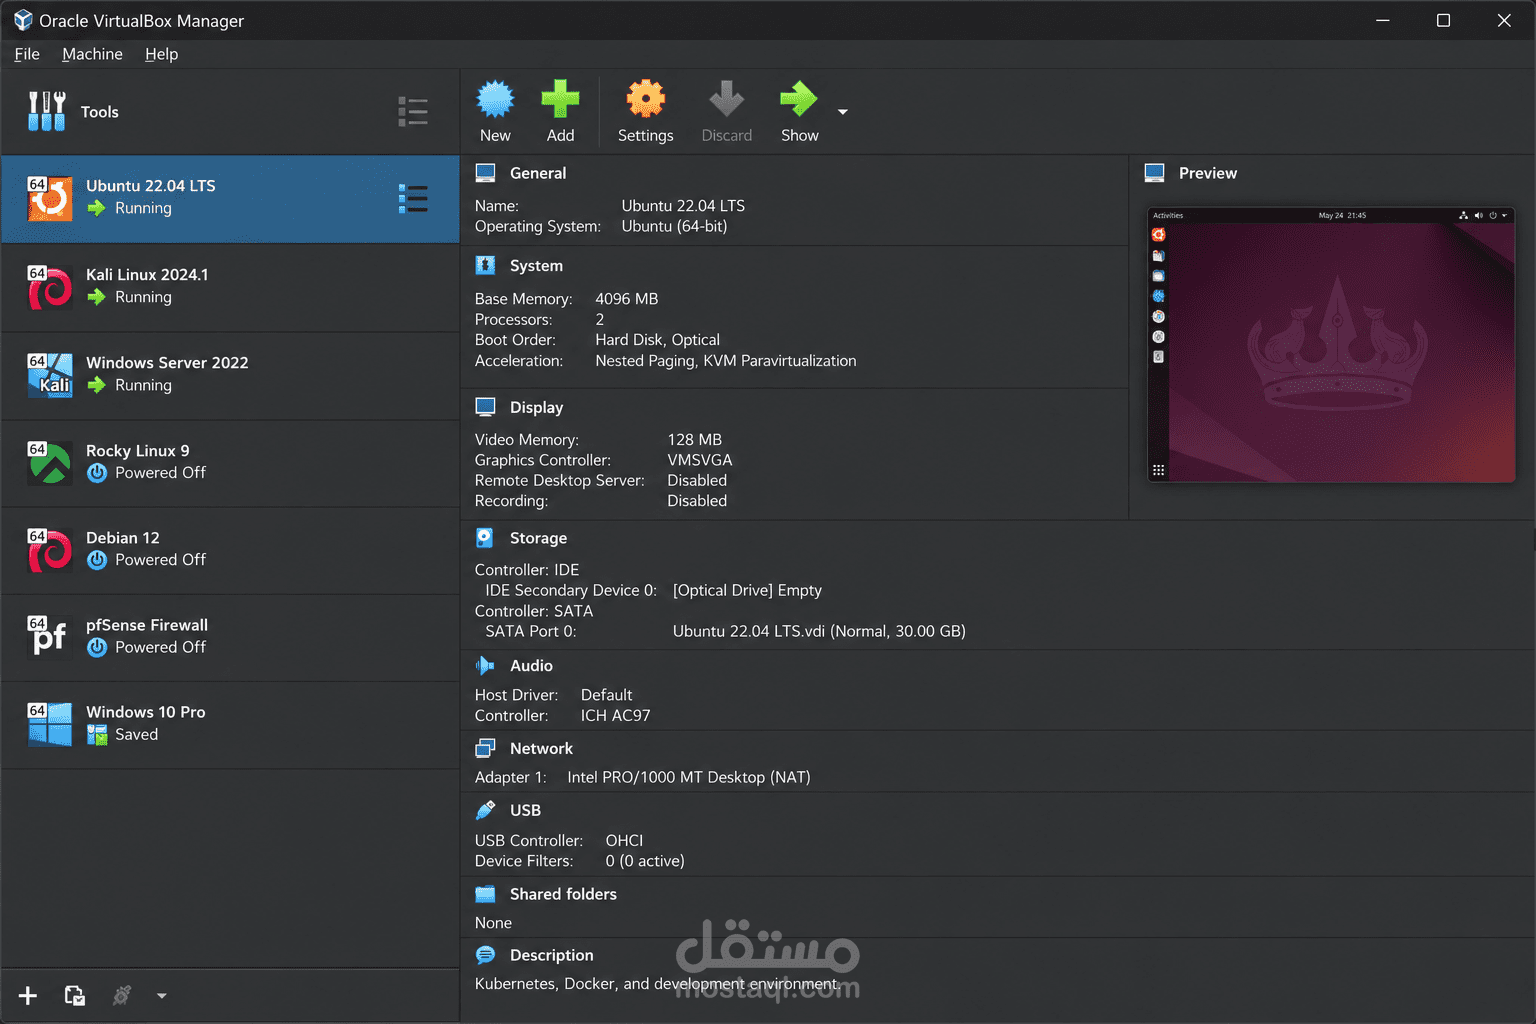The height and width of the screenshot is (1024, 1536).
Task: Click the Storage section heading link
Action: (538, 538)
